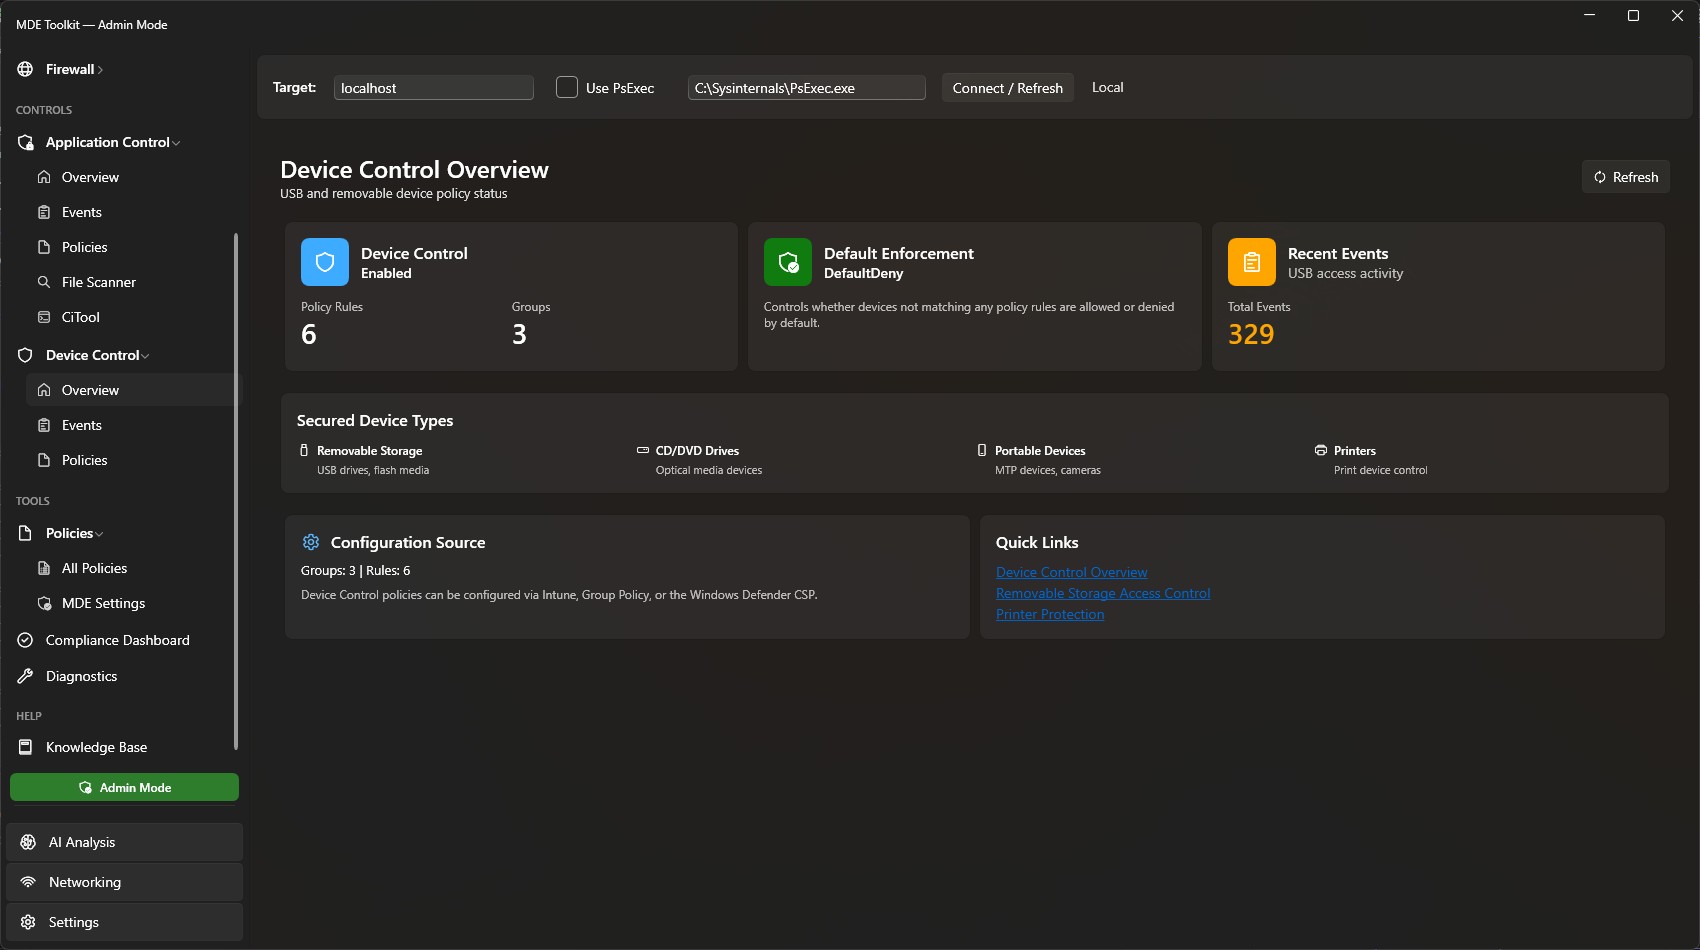Click the Printers device type icon

coord(1321,451)
